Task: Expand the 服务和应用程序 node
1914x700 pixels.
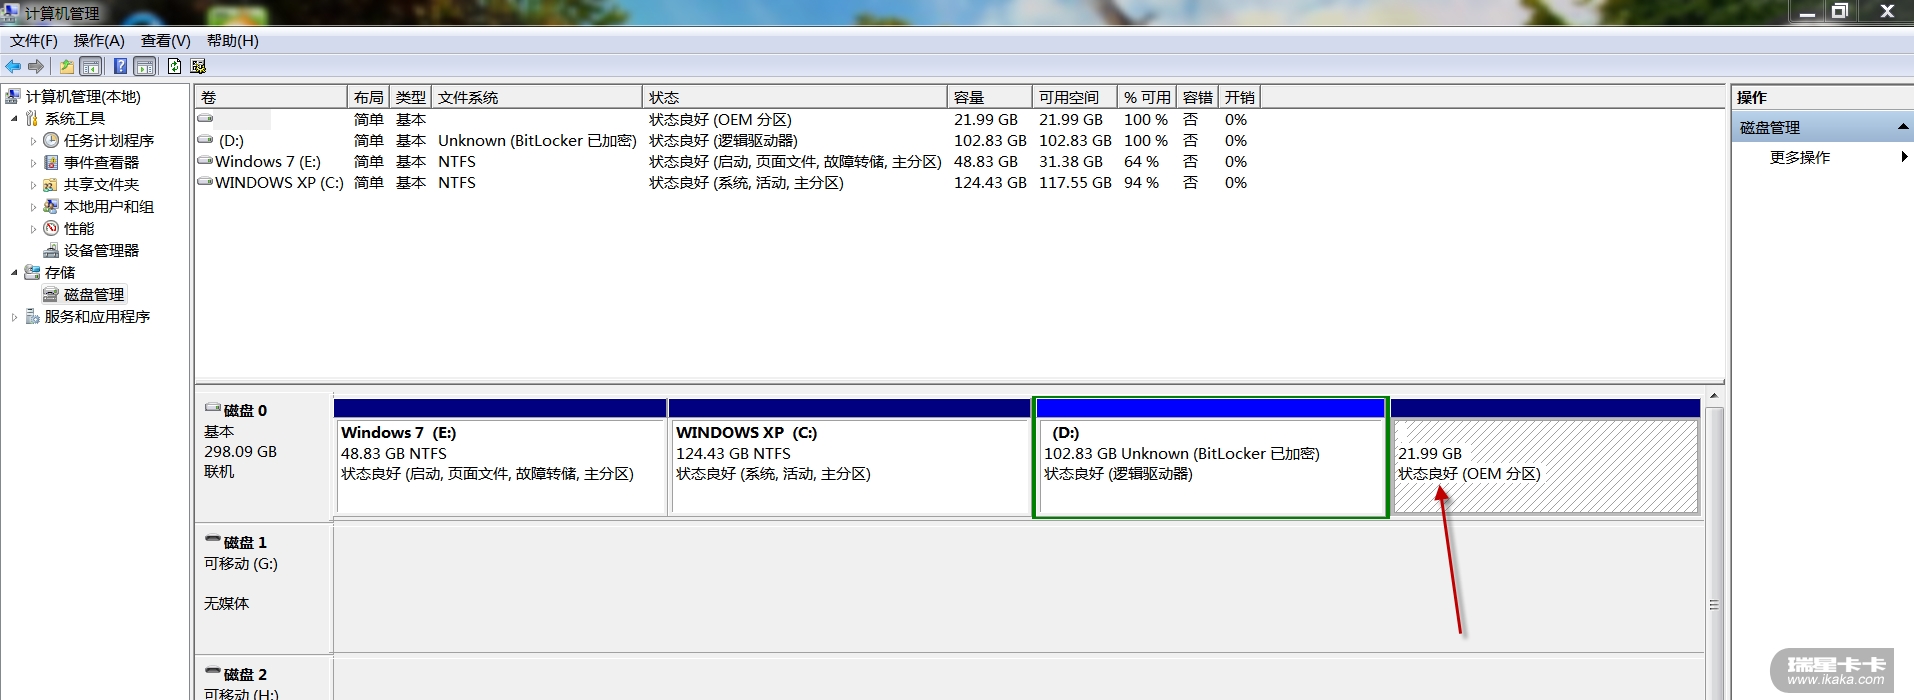Action: click(x=14, y=317)
